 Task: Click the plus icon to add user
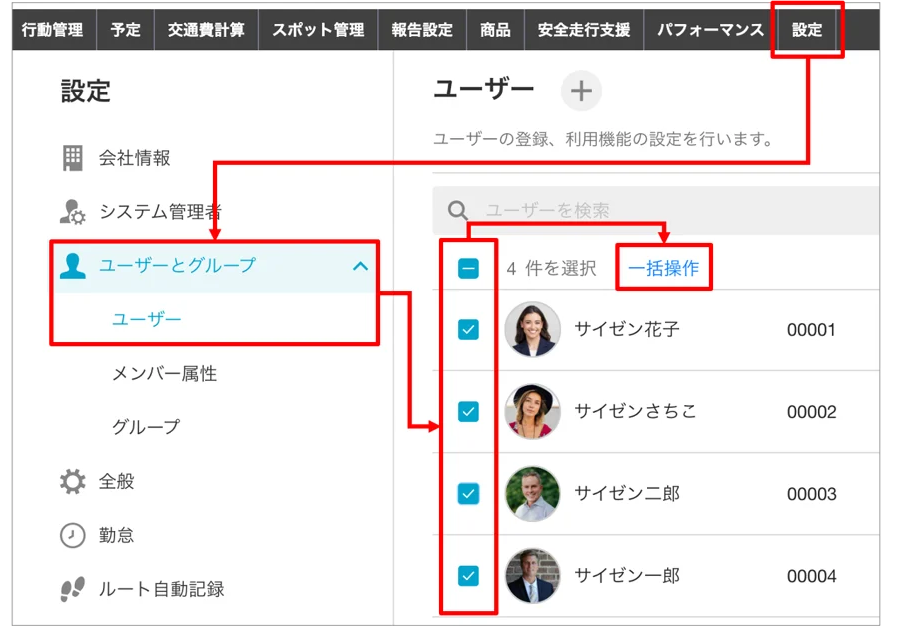[581, 91]
